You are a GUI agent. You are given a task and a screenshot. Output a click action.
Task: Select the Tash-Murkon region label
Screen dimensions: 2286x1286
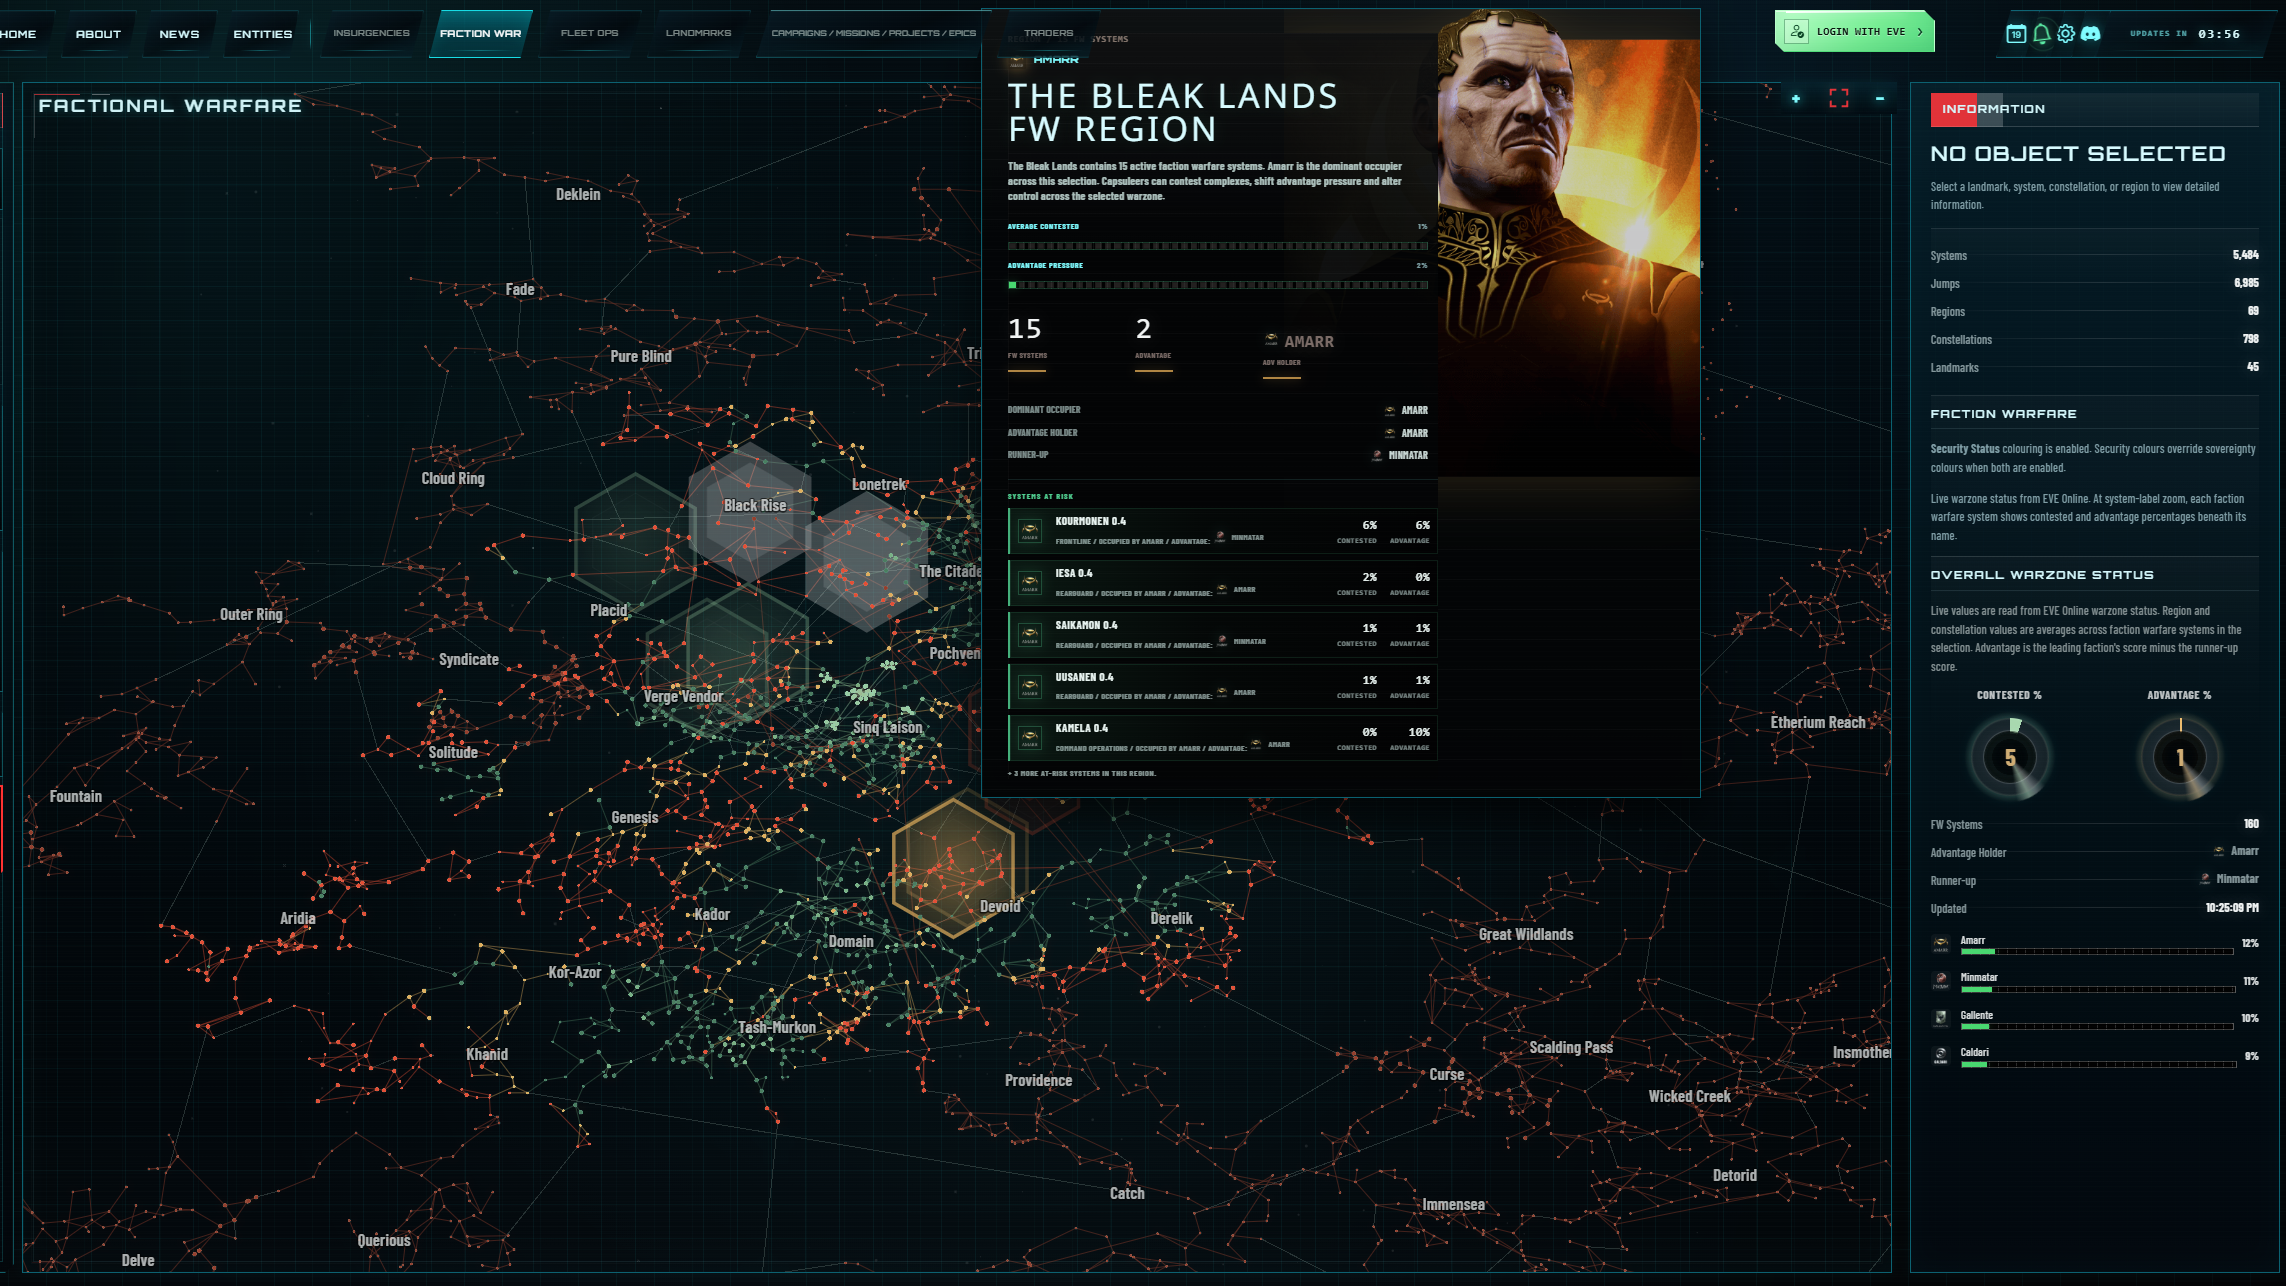777,1028
